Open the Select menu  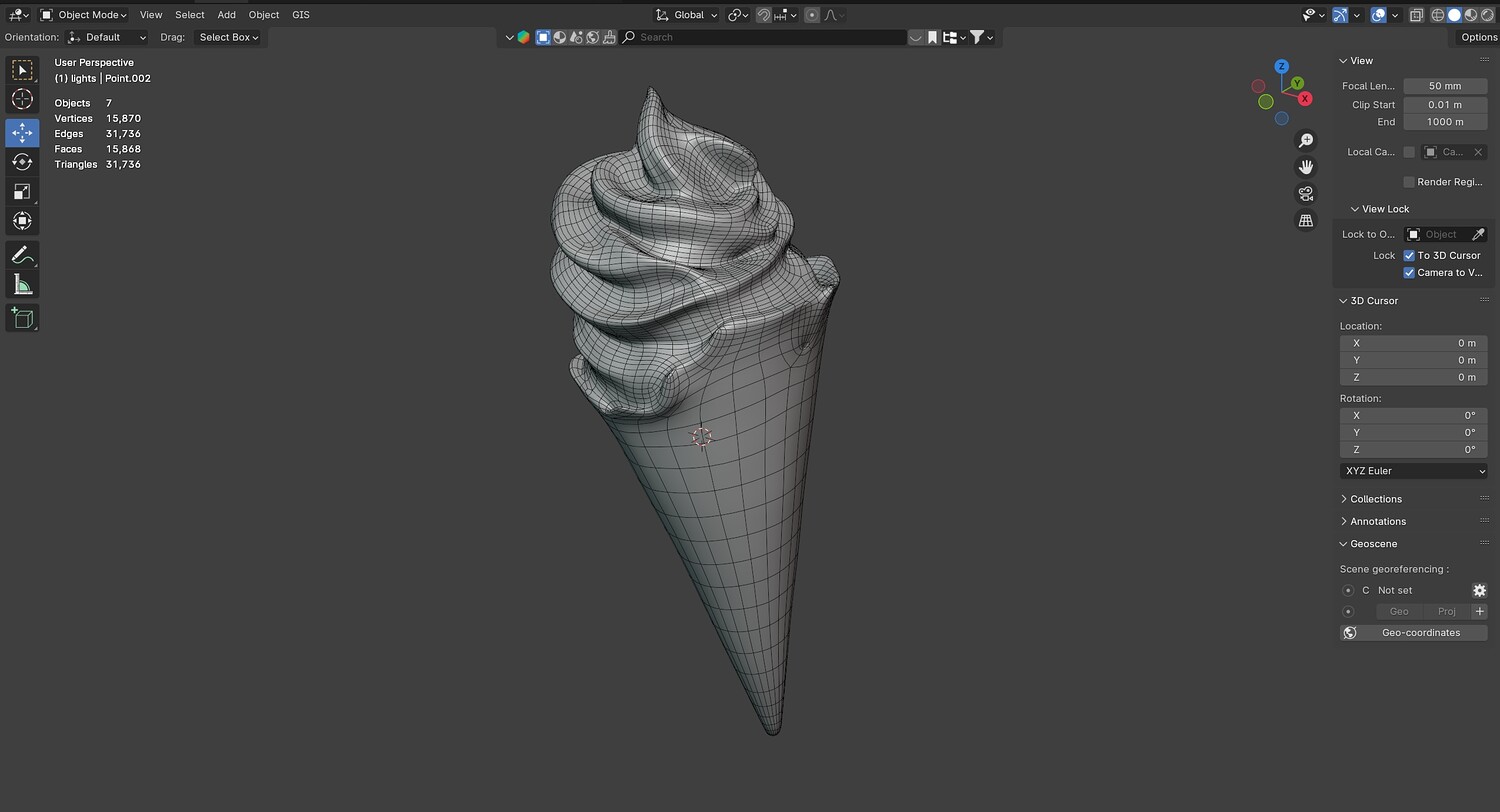click(x=189, y=15)
